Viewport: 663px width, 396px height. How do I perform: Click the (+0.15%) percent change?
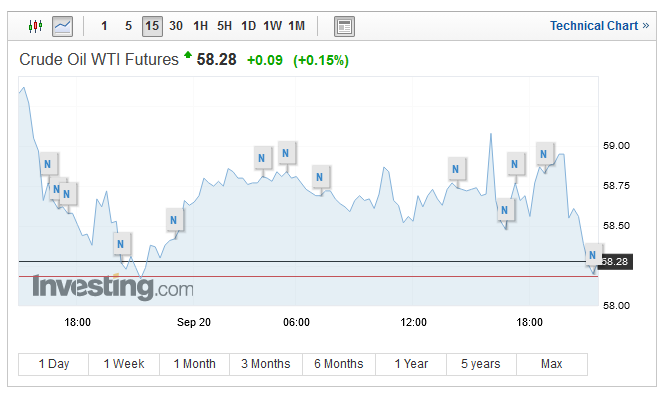coord(321,60)
